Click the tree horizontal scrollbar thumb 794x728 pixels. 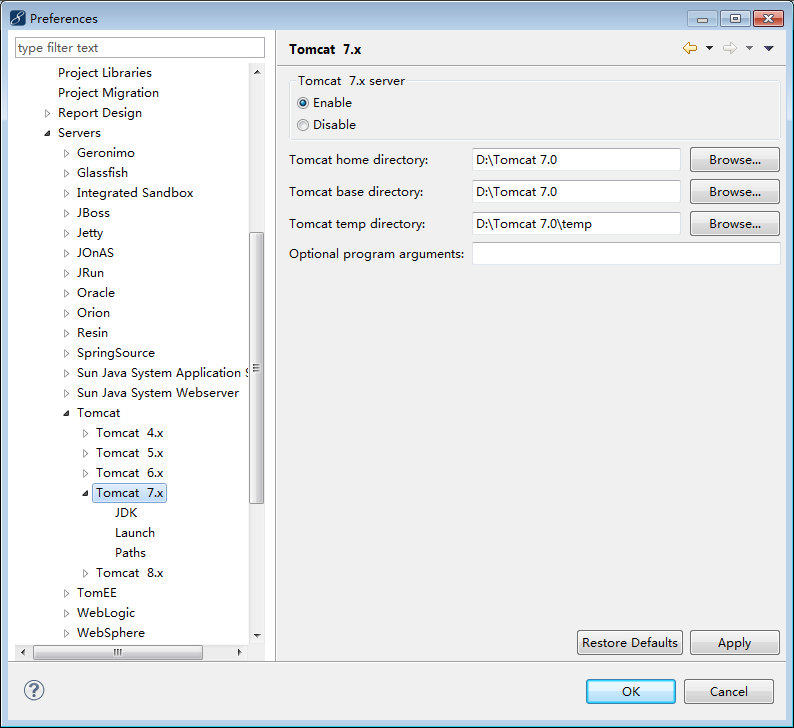pyautogui.click(x=118, y=653)
